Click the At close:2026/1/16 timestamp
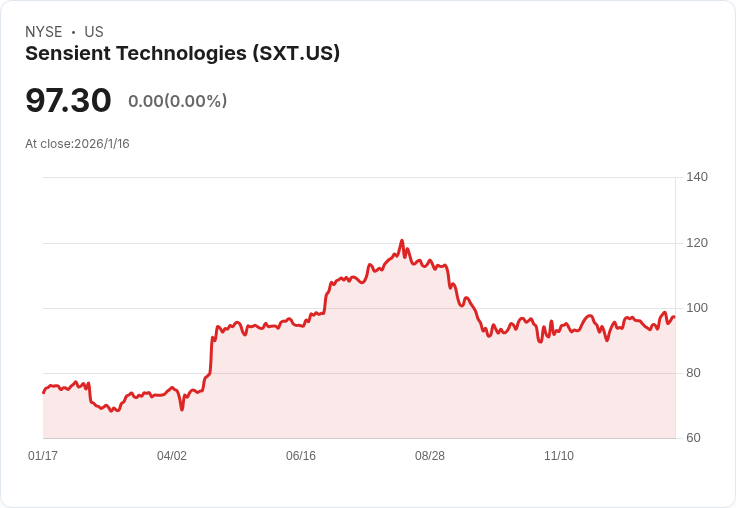This screenshot has height=508, width=736. pyautogui.click(x=77, y=144)
